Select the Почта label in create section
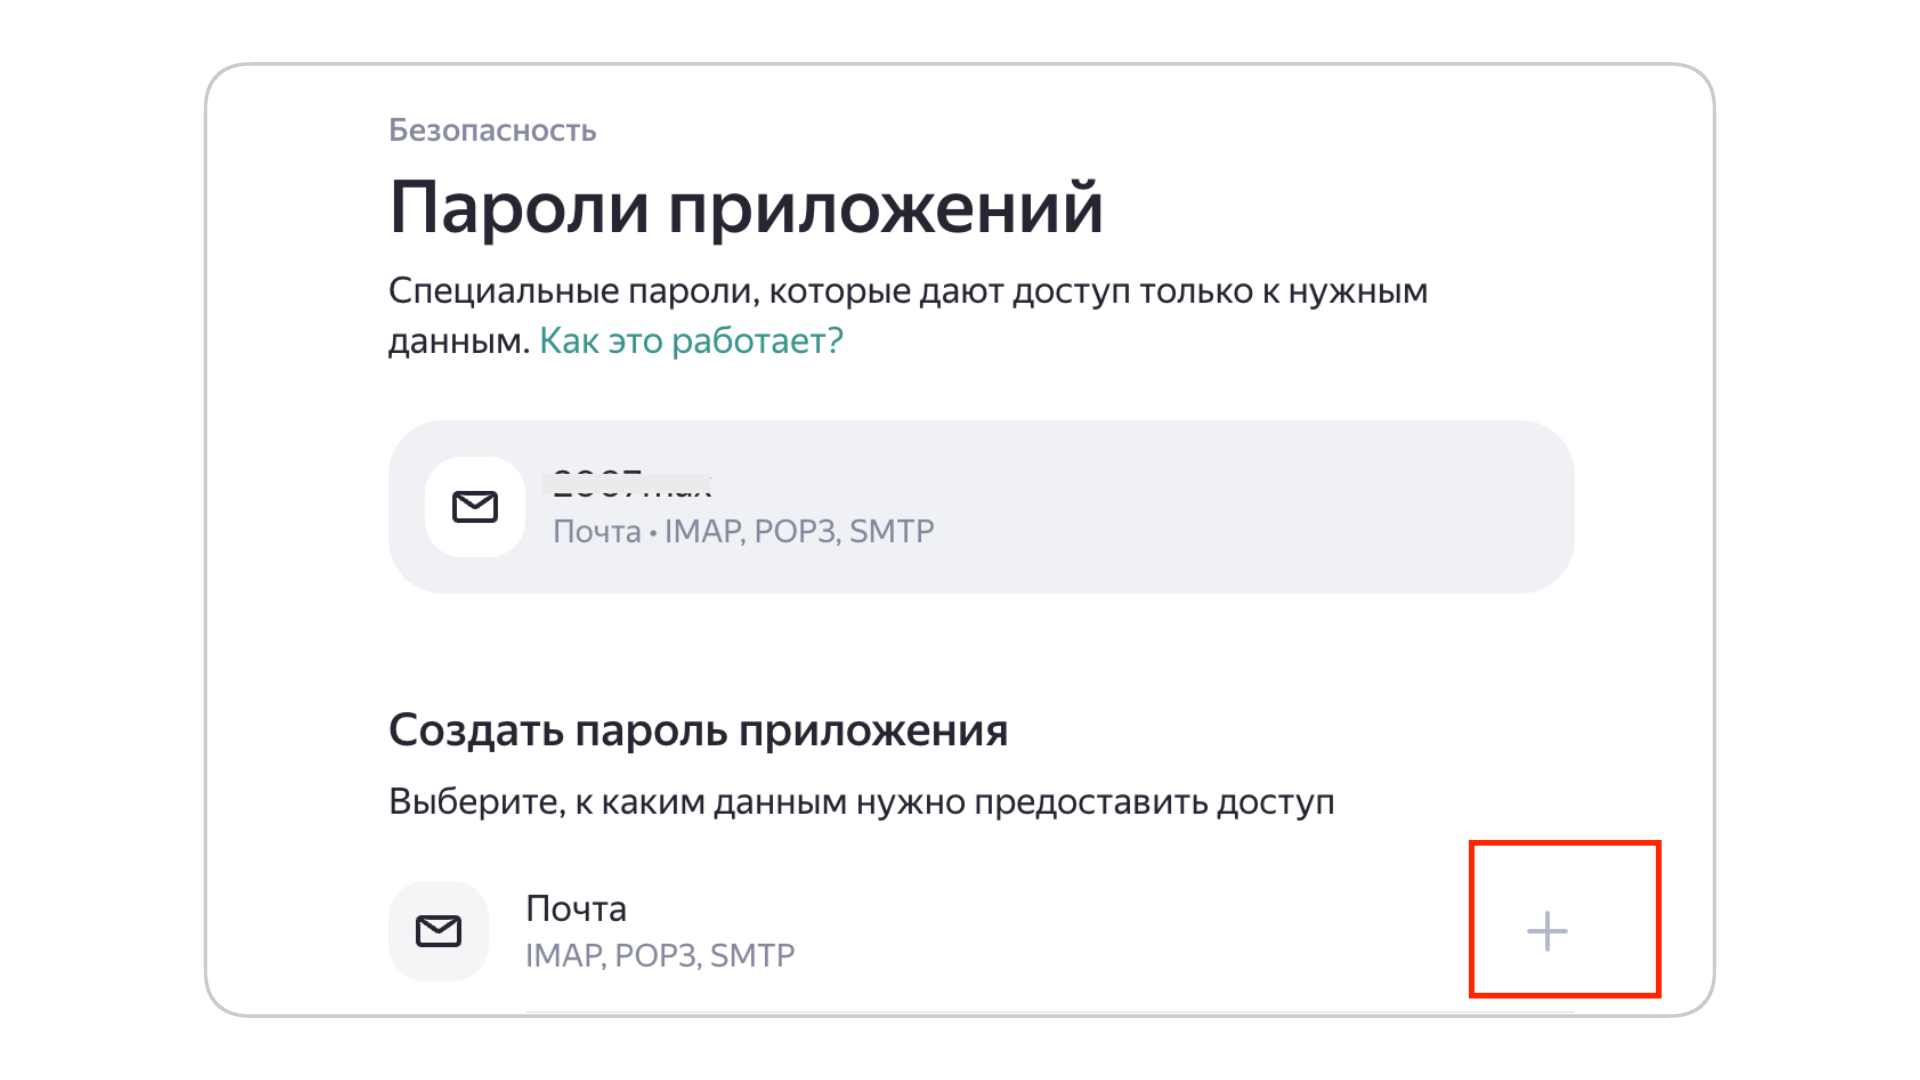The width and height of the screenshot is (1920, 1080). pyautogui.click(x=576, y=908)
